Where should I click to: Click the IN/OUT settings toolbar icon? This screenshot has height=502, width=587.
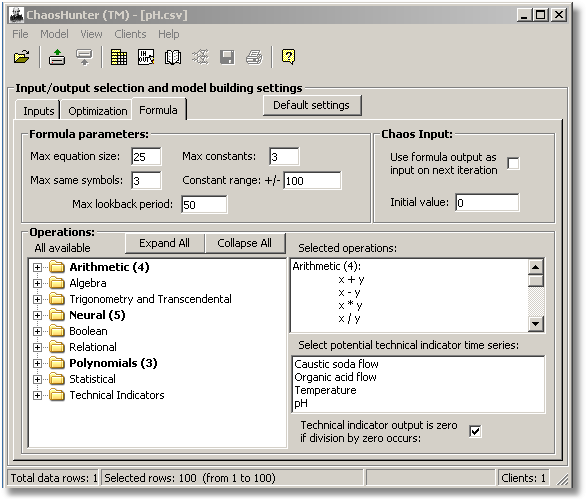coord(146,58)
